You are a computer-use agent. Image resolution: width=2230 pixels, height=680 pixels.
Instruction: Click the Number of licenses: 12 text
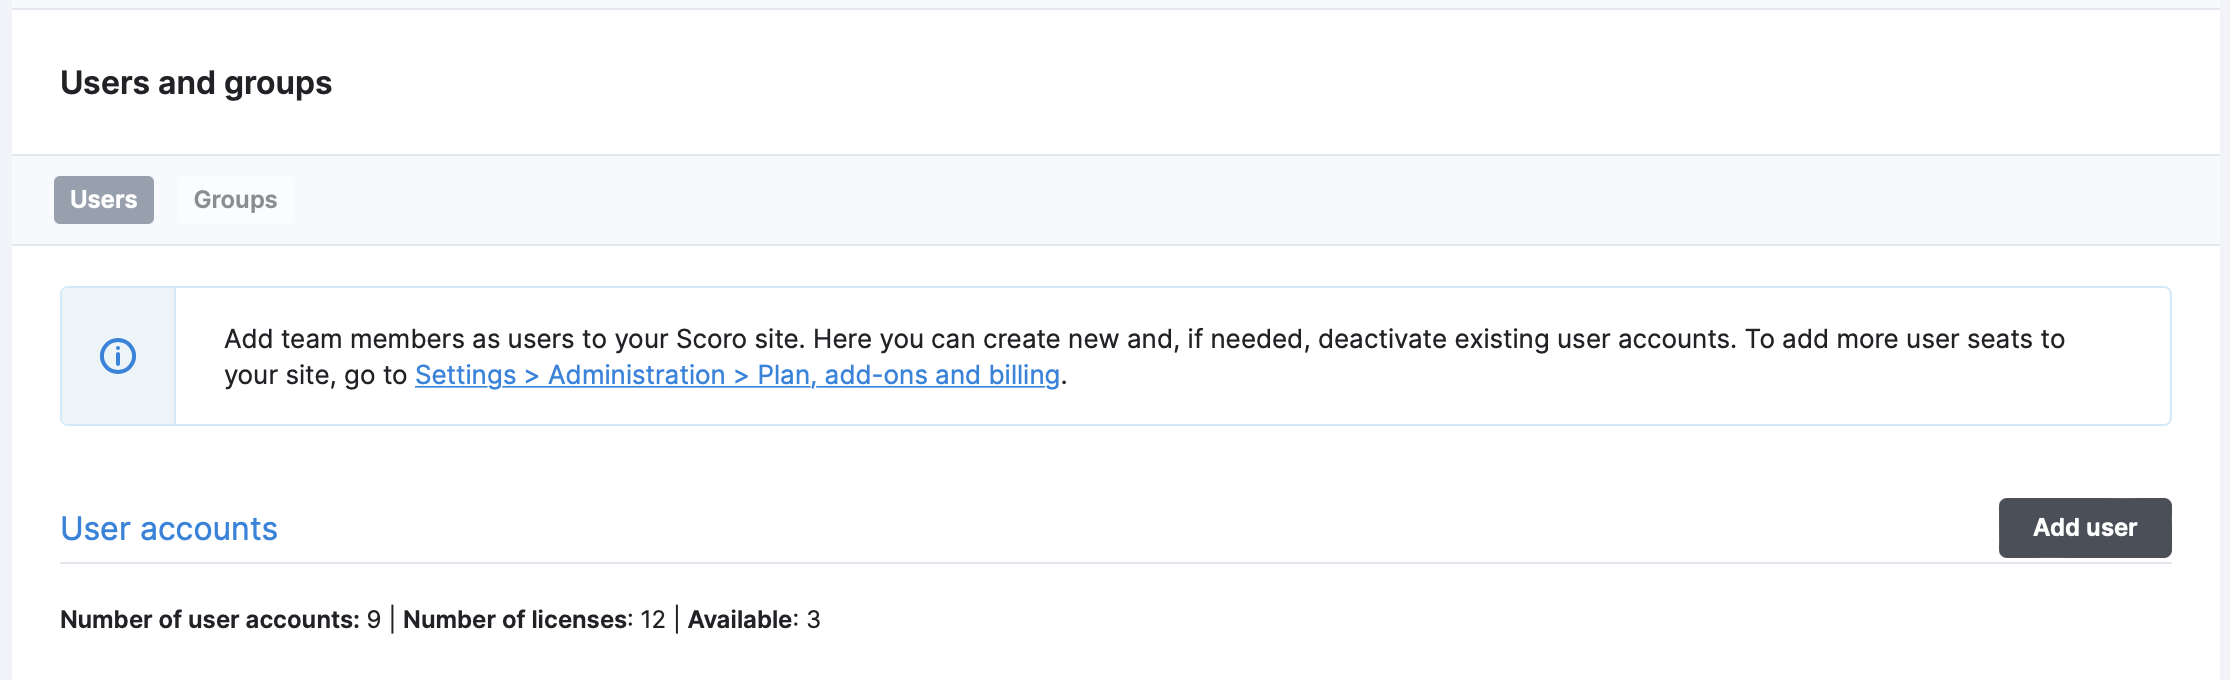coord(534,620)
